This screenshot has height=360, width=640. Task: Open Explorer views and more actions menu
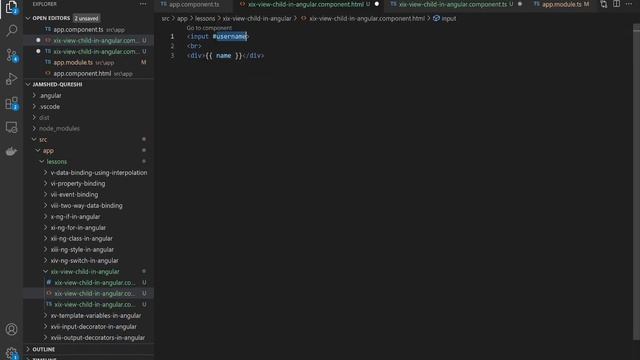tap(143, 4)
